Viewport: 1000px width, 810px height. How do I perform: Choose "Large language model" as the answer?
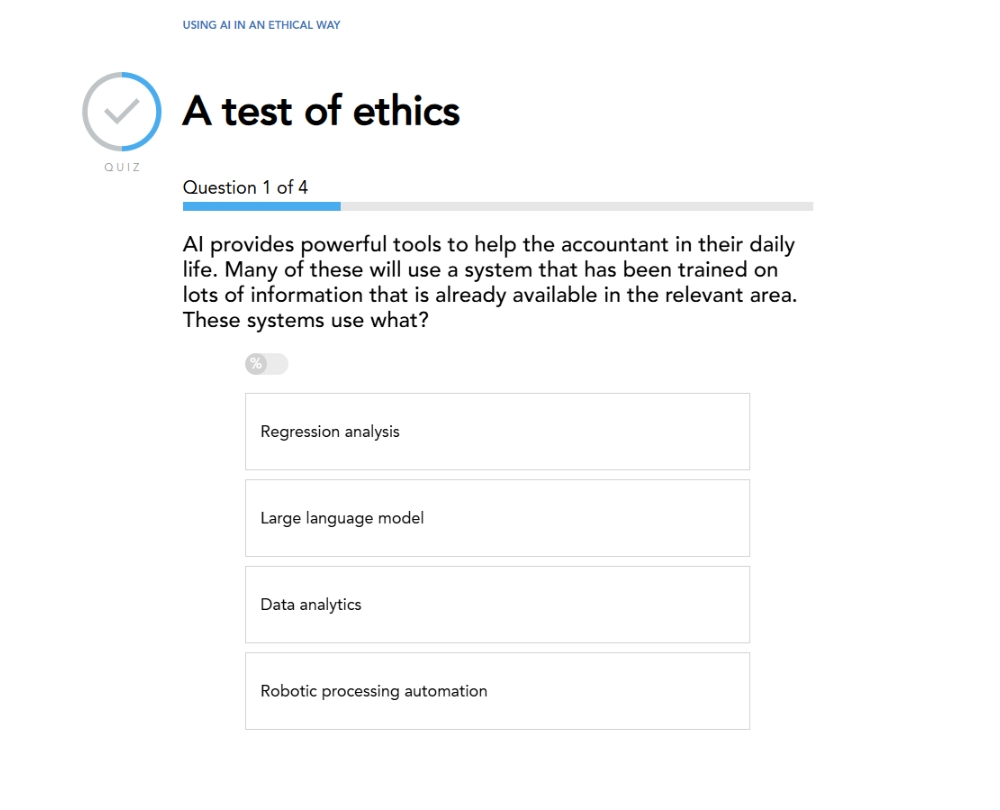[x=497, y=518]
